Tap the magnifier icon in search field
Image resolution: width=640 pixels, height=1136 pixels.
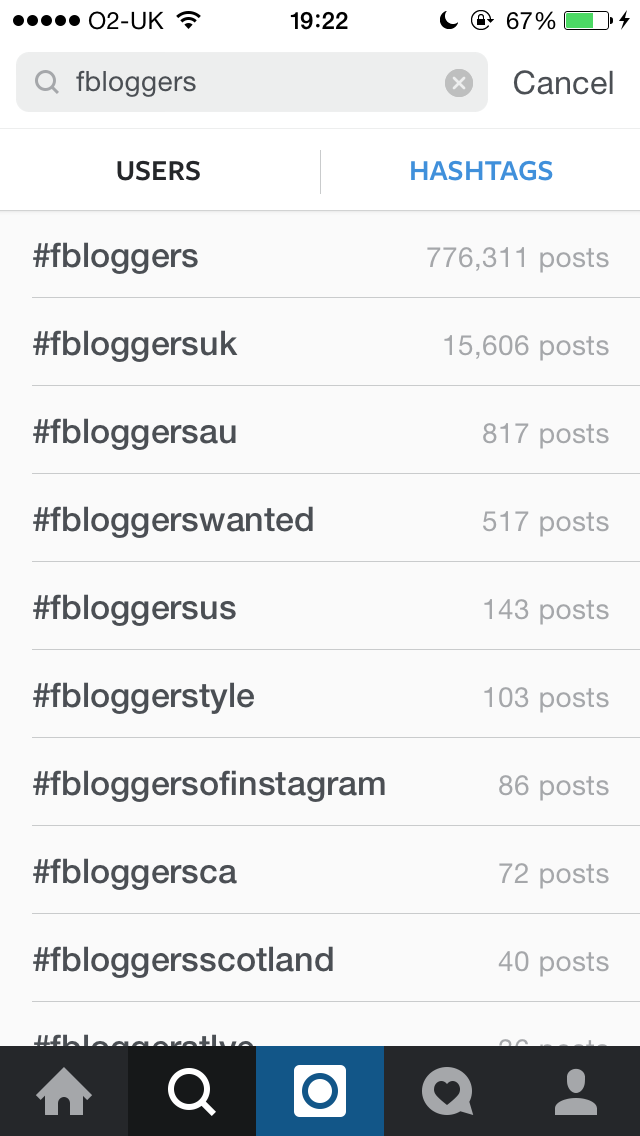(x=47, y=82)
